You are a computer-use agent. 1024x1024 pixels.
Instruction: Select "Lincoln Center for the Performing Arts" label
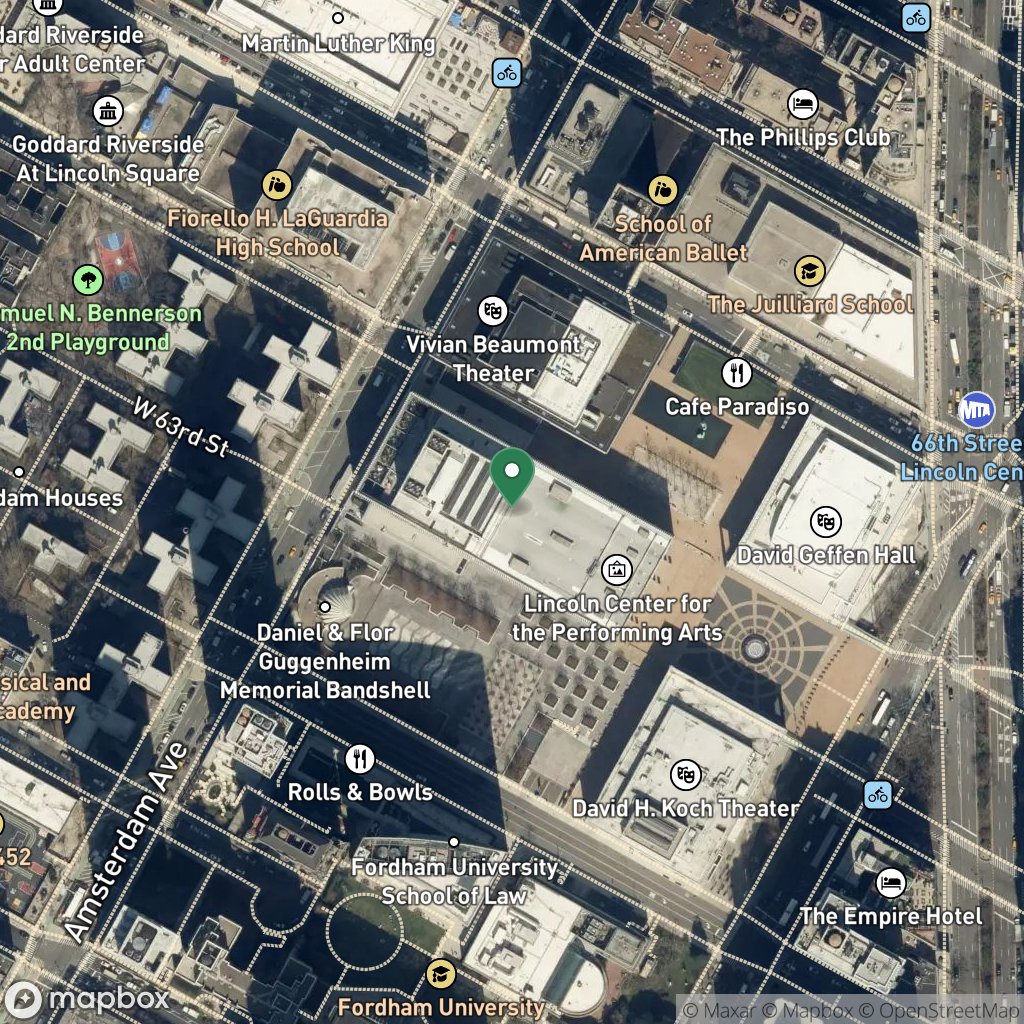tap(617, 618)
